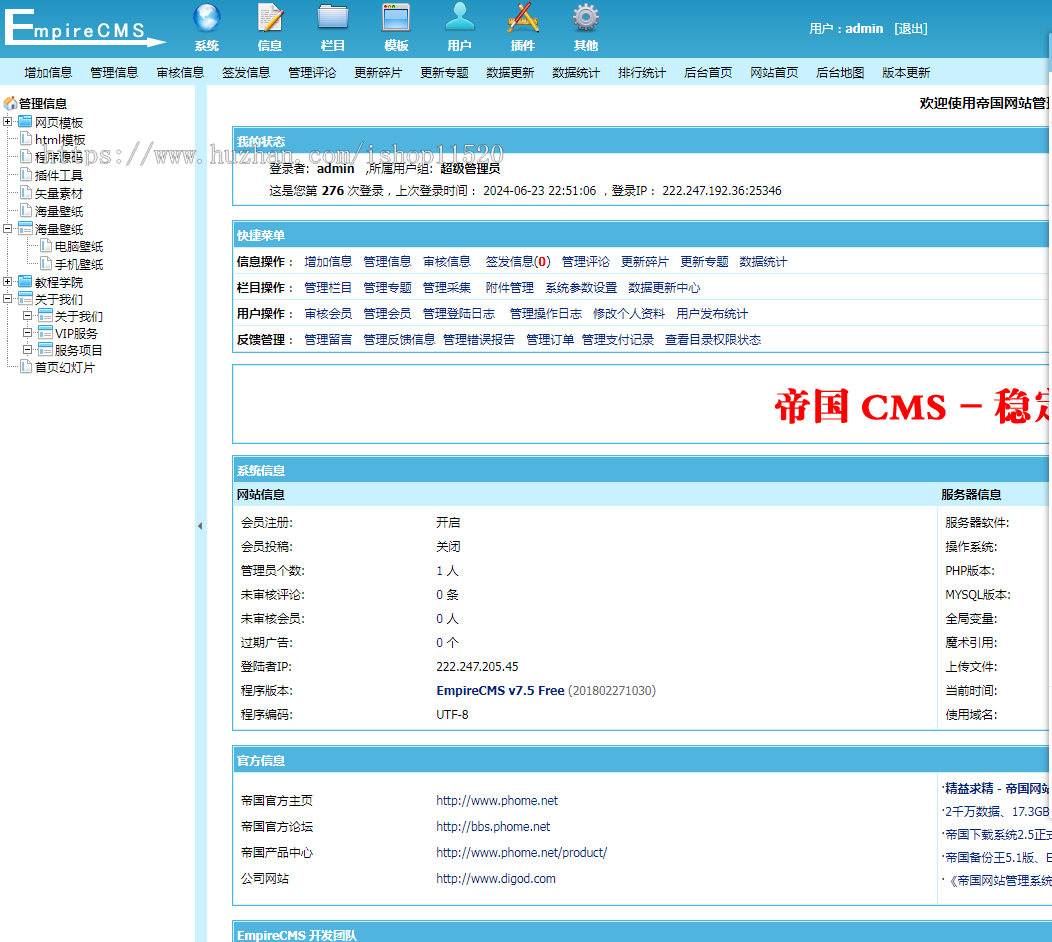Screen dimensions: 1052x942
Task: Open 修改个人资料 quick link
Action: coord(629,314)
